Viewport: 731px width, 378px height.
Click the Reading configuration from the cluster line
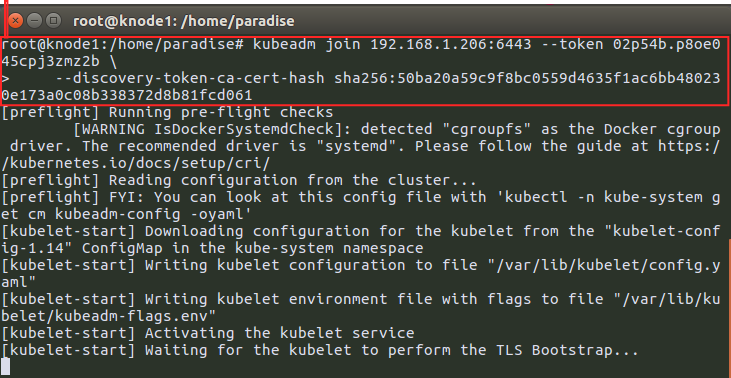click(239, 180)
